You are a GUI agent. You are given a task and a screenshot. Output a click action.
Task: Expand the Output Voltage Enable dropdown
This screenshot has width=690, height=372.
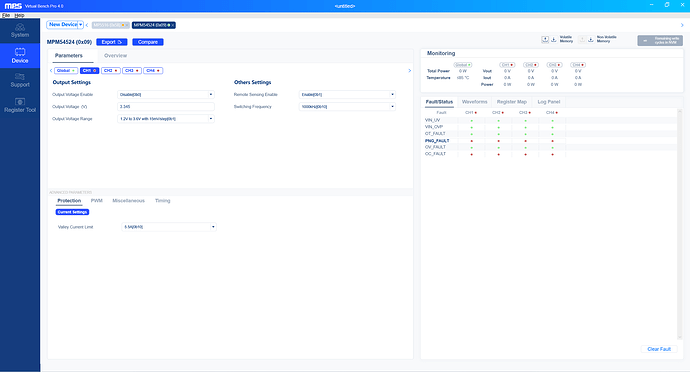[165, 95]
